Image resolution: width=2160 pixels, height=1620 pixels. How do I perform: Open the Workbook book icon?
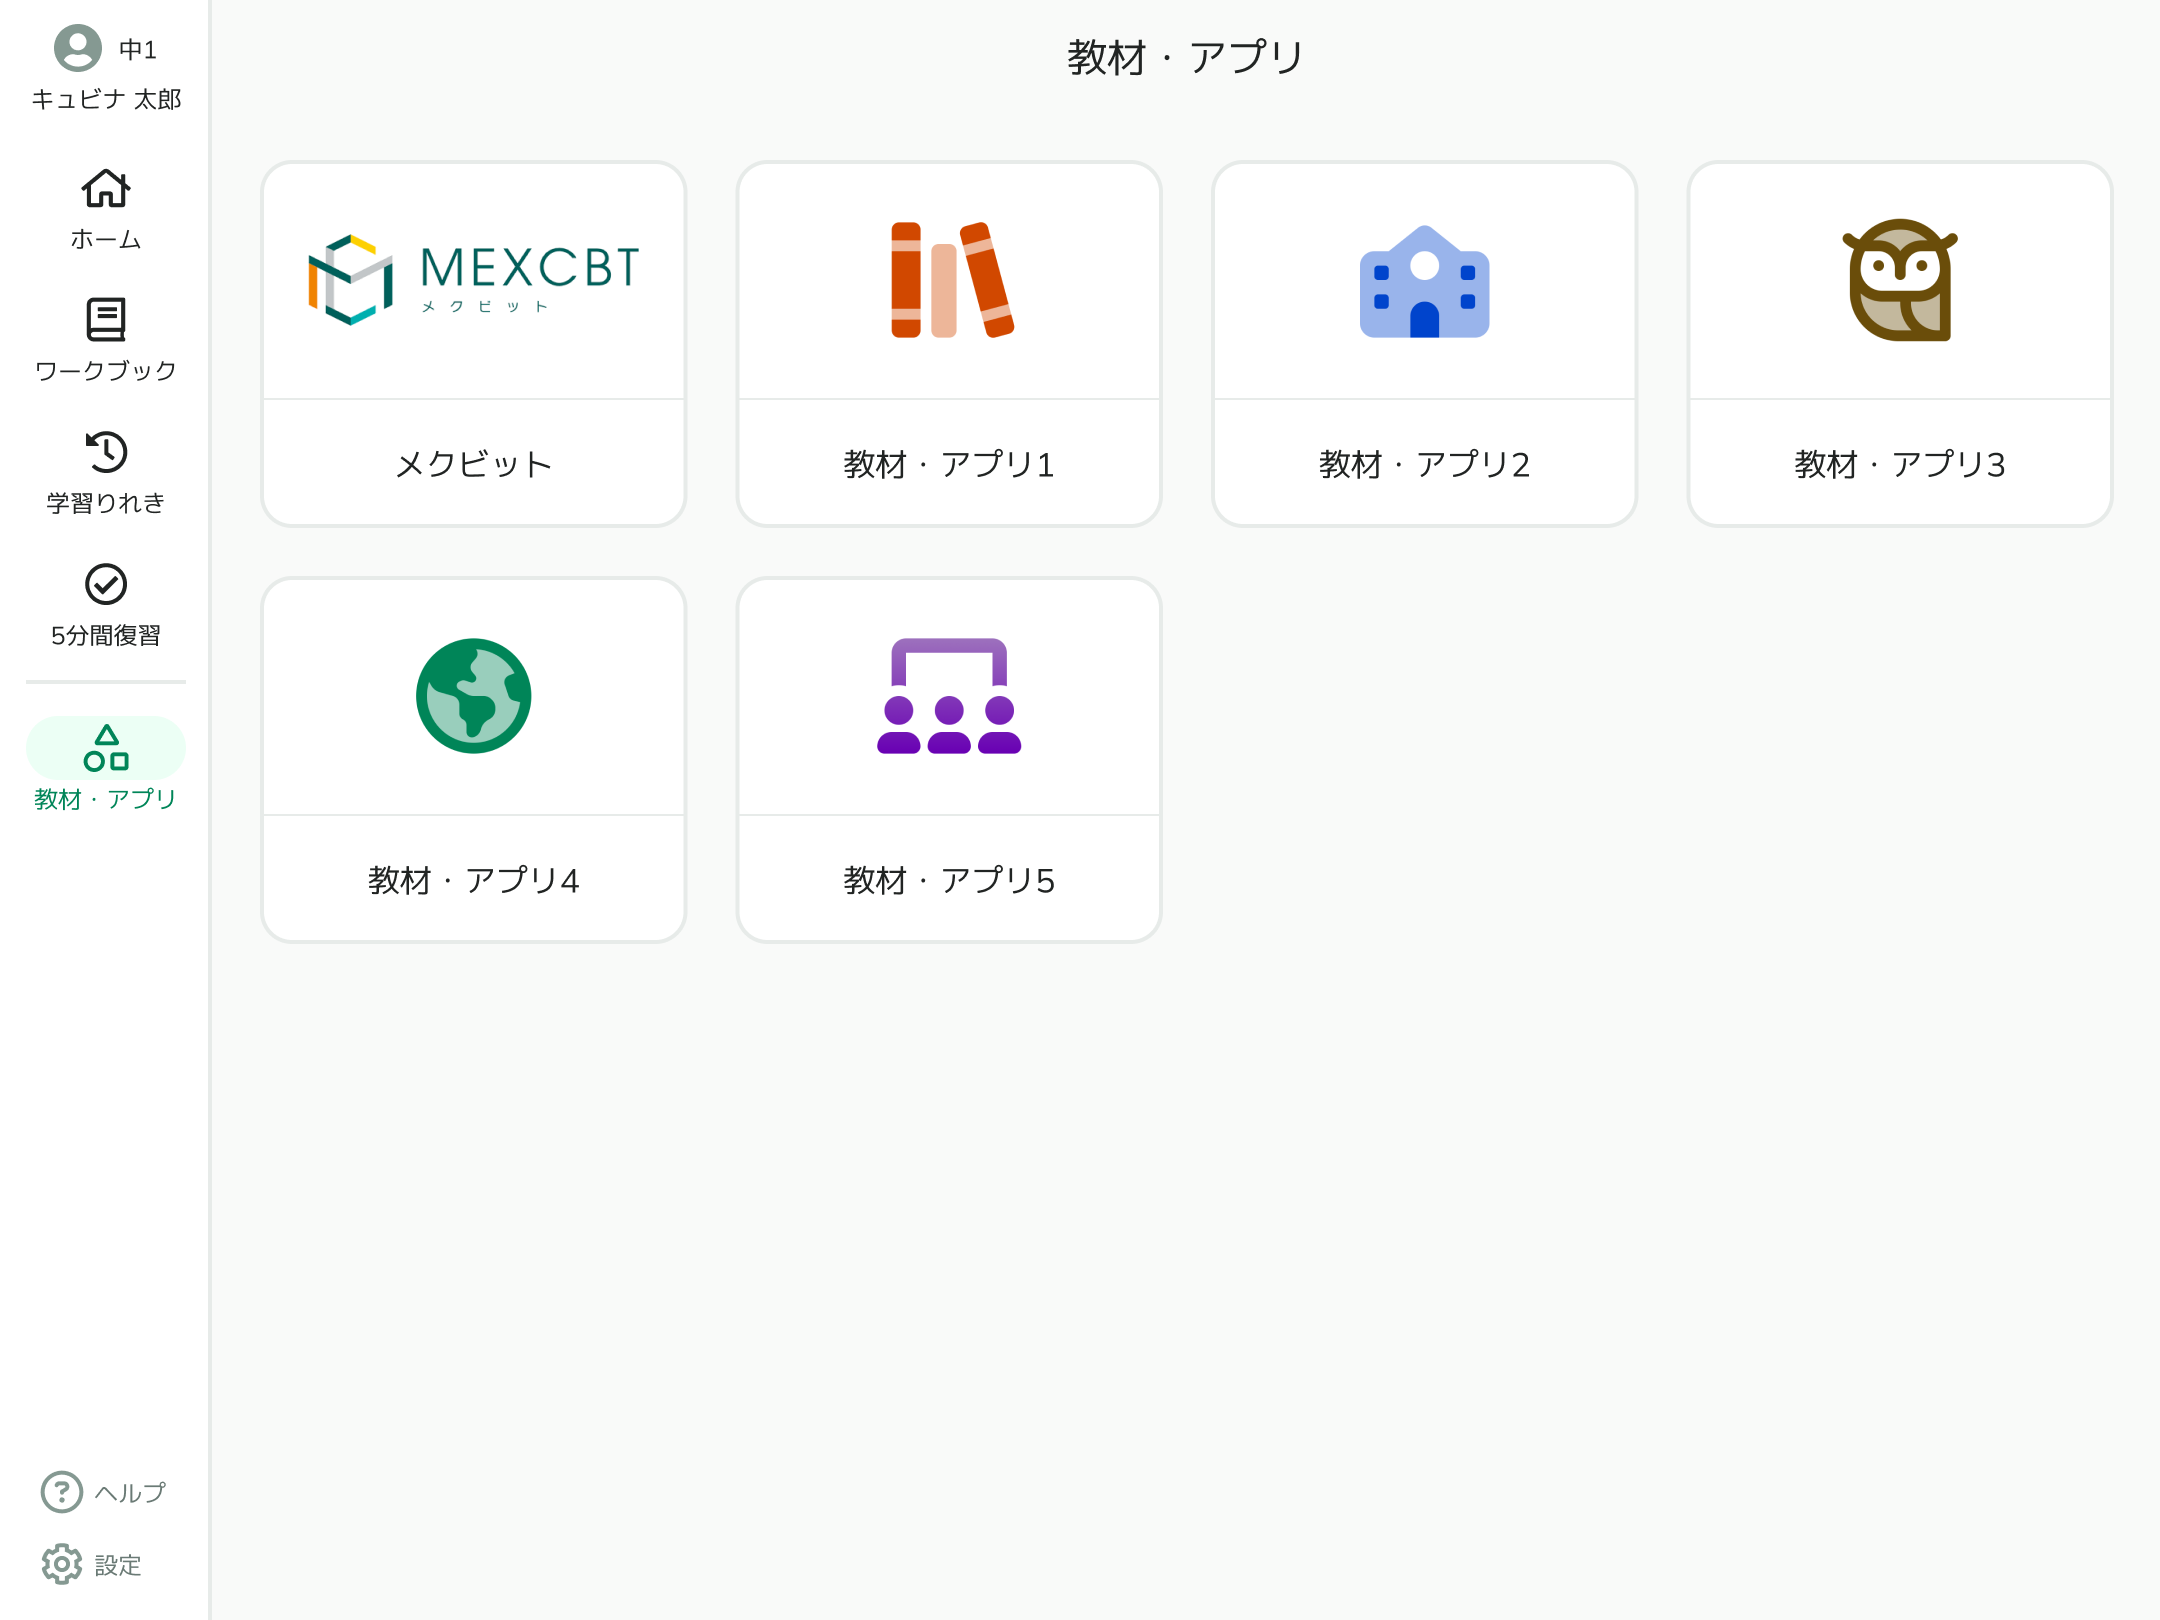coord(105,320)
